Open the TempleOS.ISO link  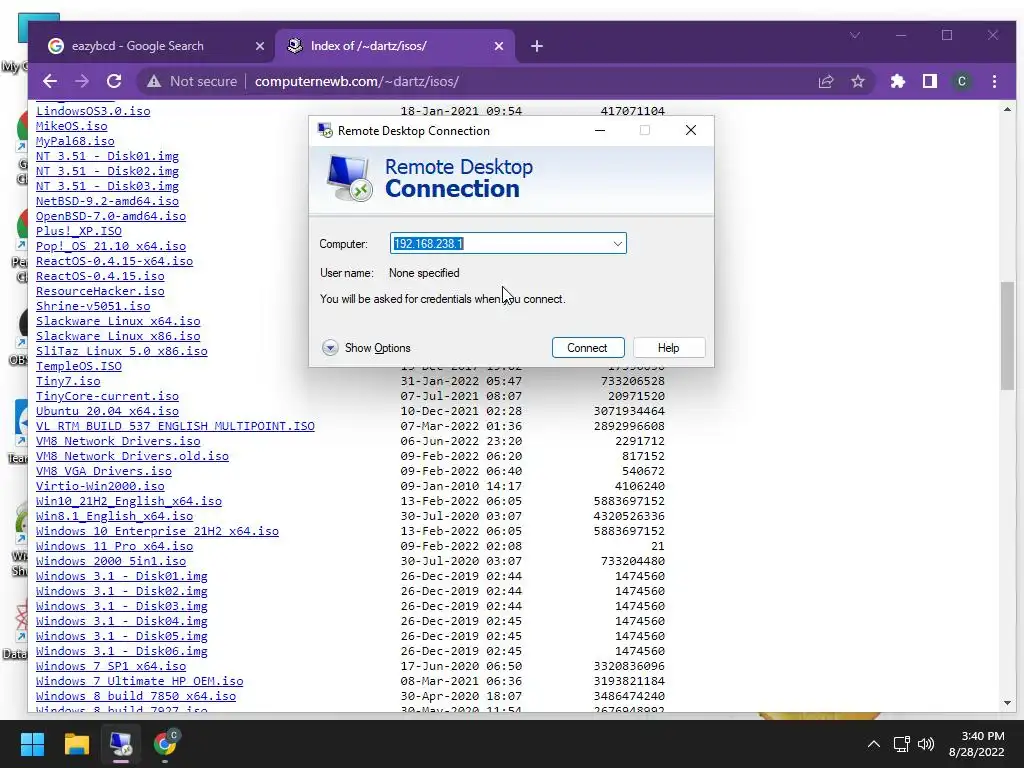pyautogui.click(x=78, y=366)
